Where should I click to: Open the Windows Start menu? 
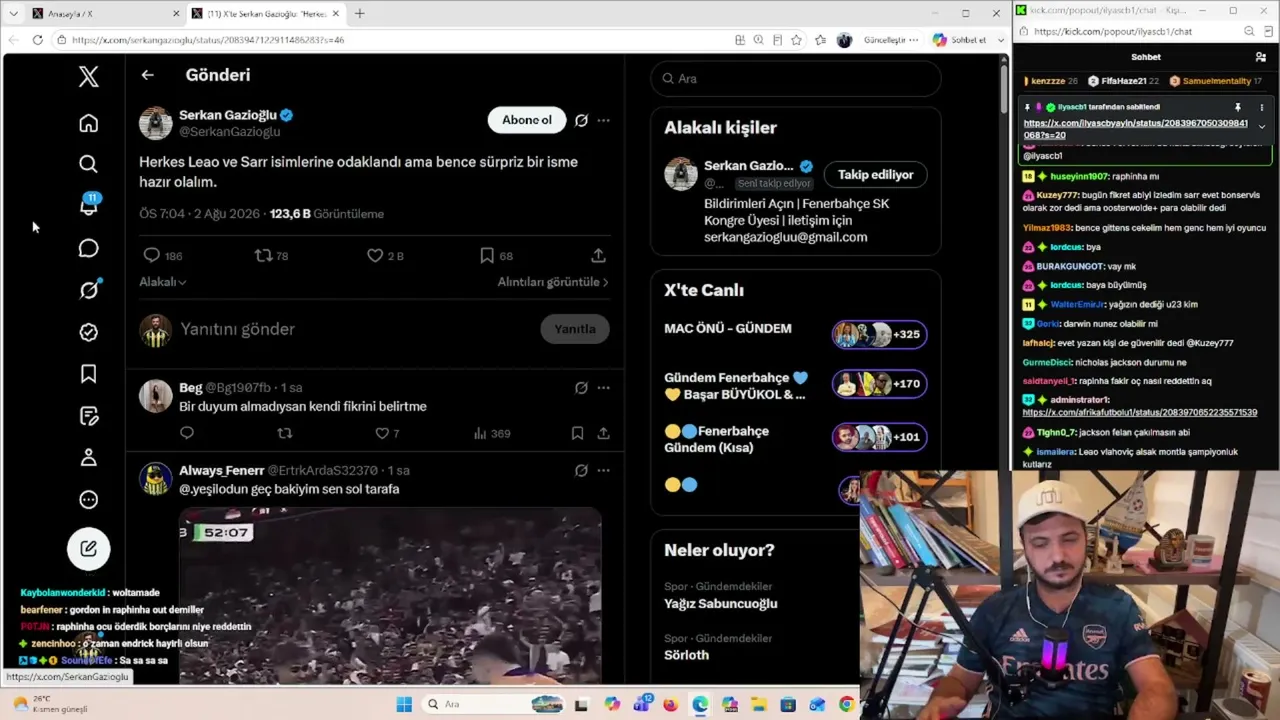click(404, 704)
